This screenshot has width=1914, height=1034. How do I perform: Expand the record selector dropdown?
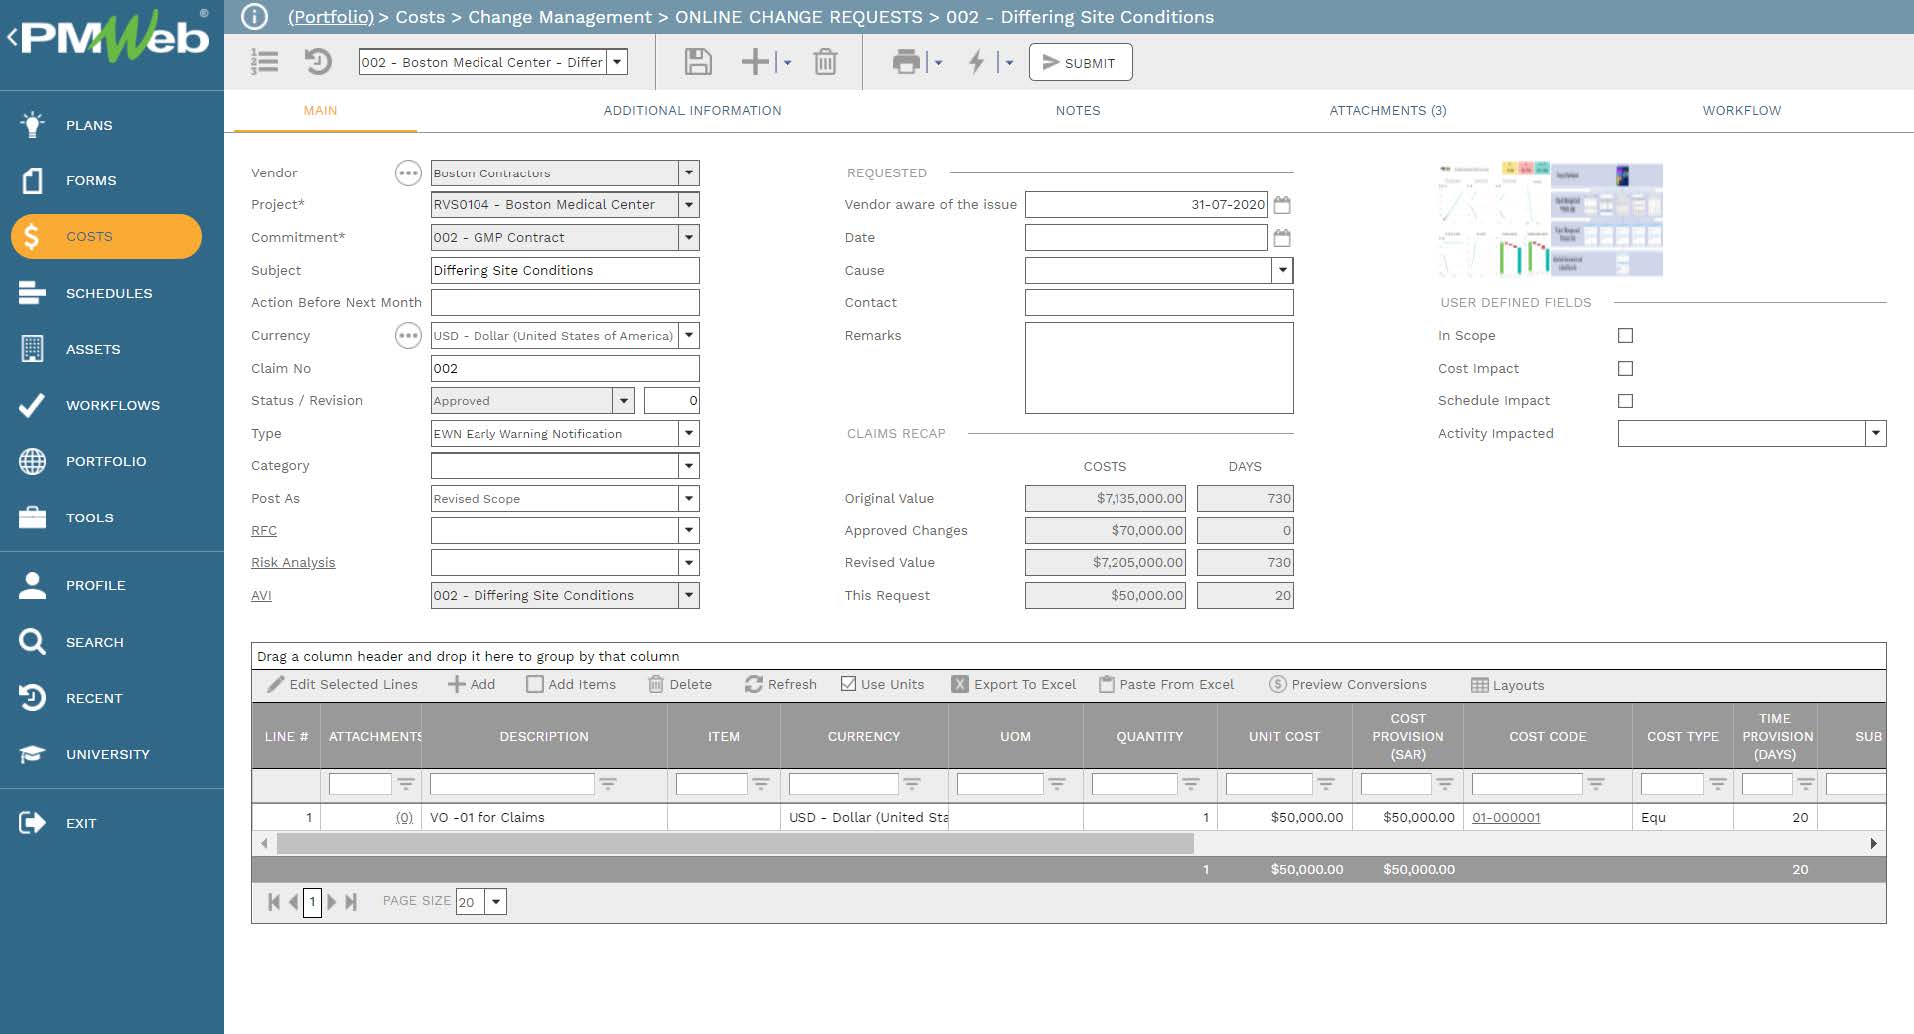618,62
